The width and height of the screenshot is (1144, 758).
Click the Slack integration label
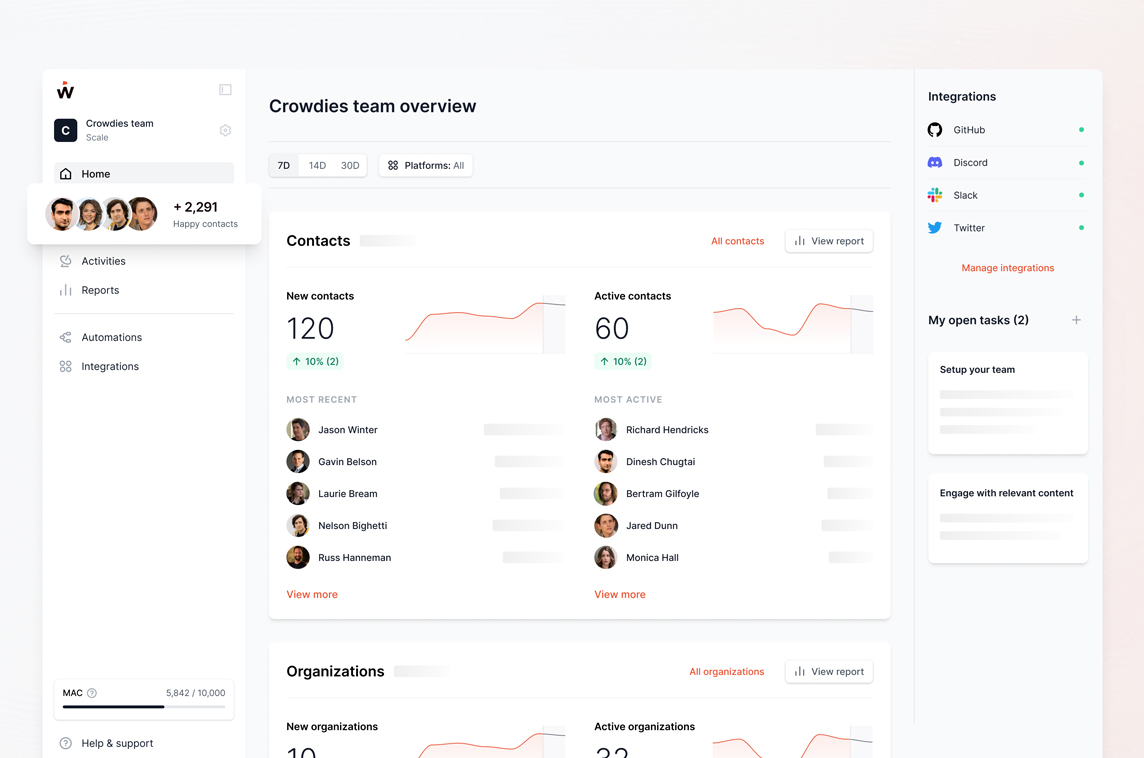click(965, 196)
